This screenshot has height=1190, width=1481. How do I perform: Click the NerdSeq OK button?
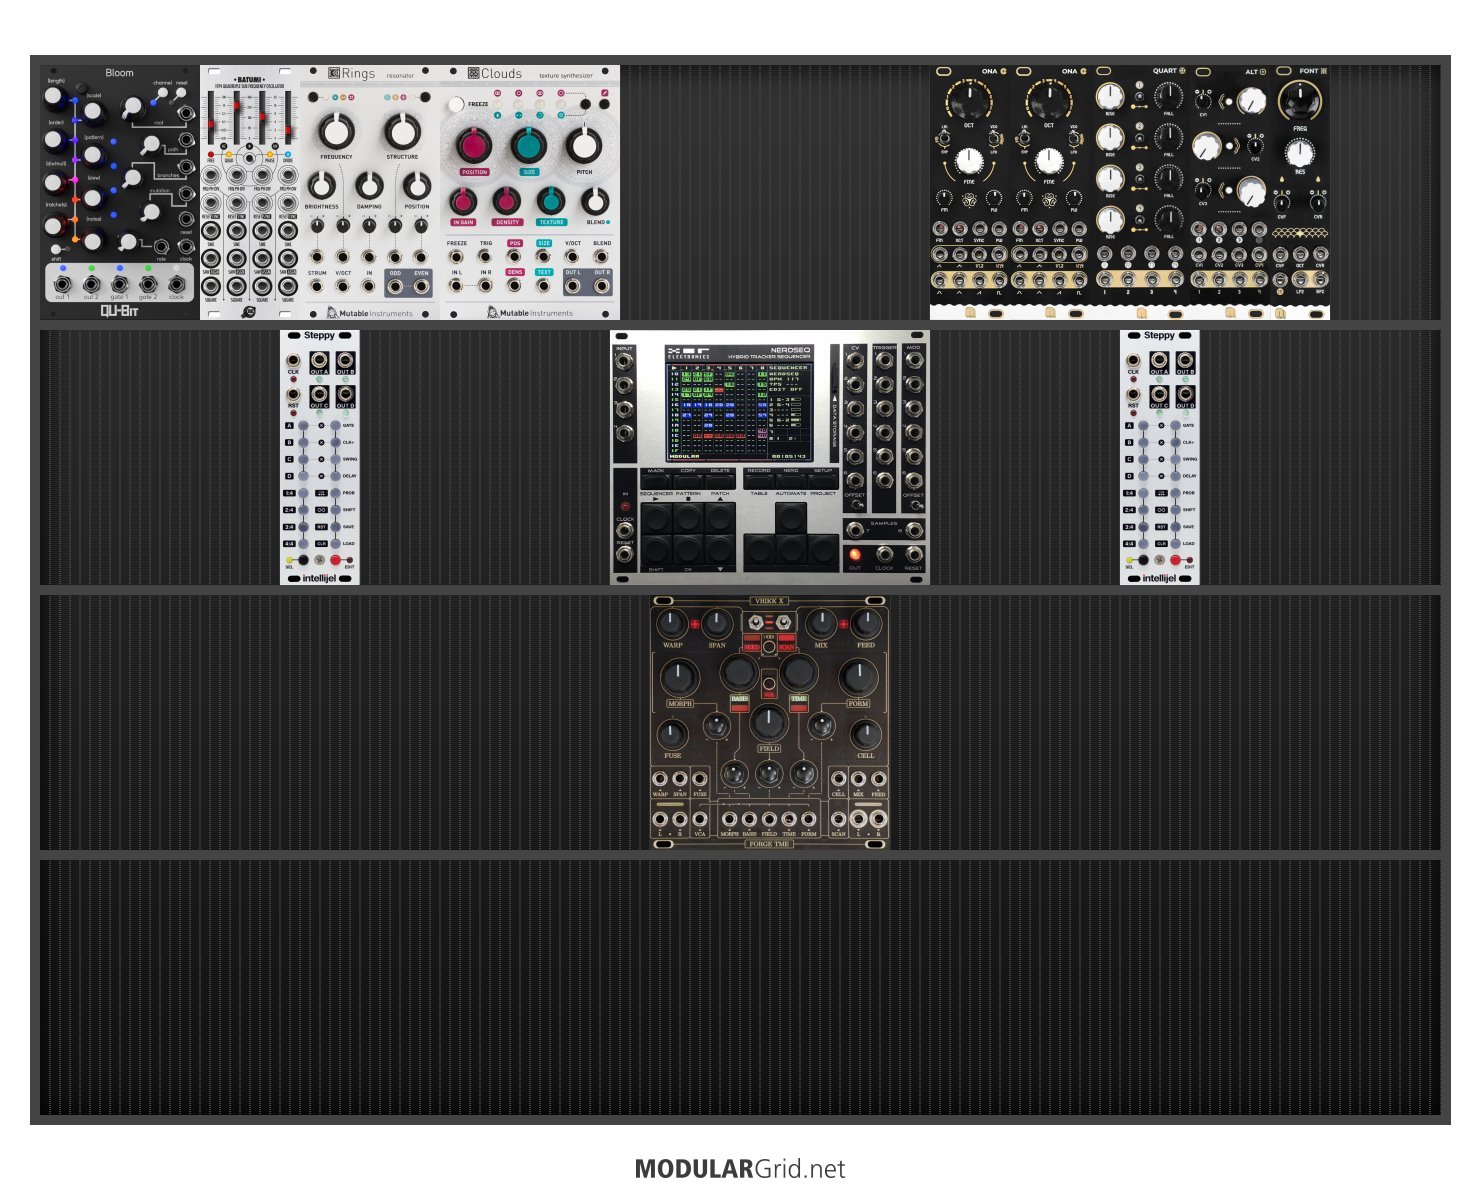point(688,550)
